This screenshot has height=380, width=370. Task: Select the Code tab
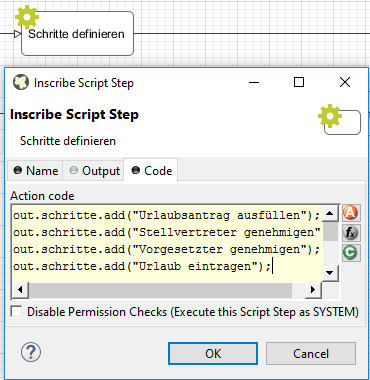(151, 170)
